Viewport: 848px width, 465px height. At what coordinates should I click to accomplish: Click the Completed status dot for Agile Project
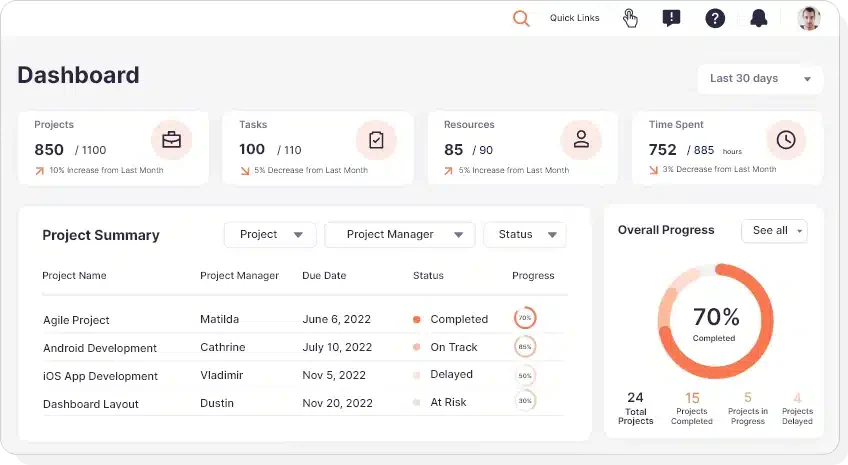click(416, 320)
